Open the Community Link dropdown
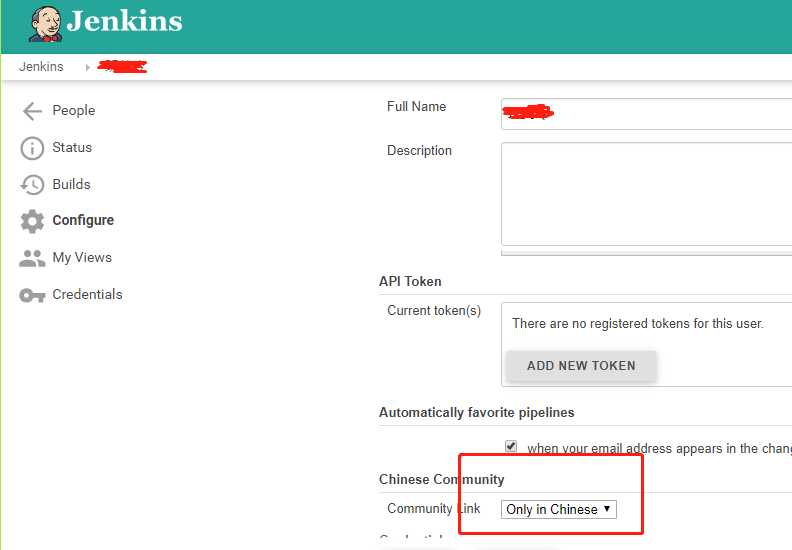This screenshot has width=792, height=550. (x=559, y=509)
